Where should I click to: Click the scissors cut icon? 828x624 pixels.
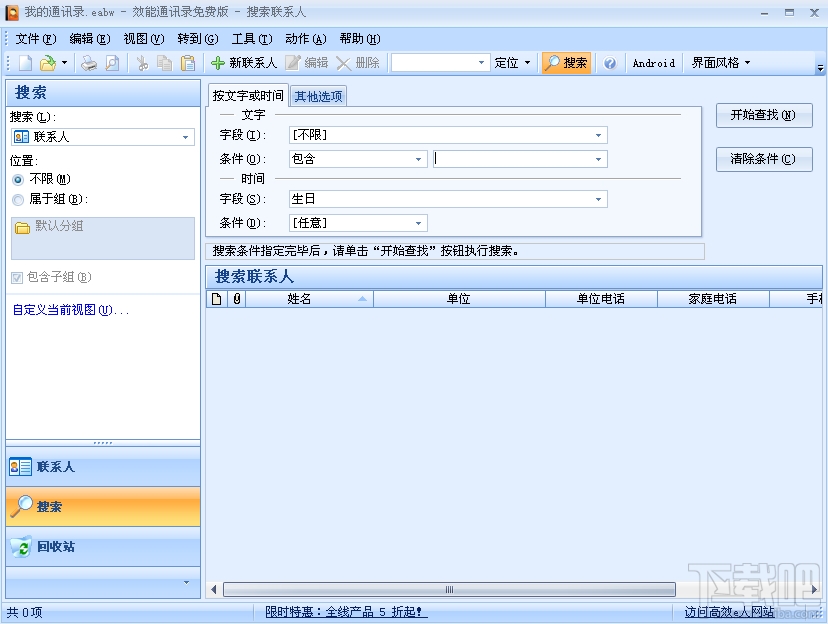point(142,63)
